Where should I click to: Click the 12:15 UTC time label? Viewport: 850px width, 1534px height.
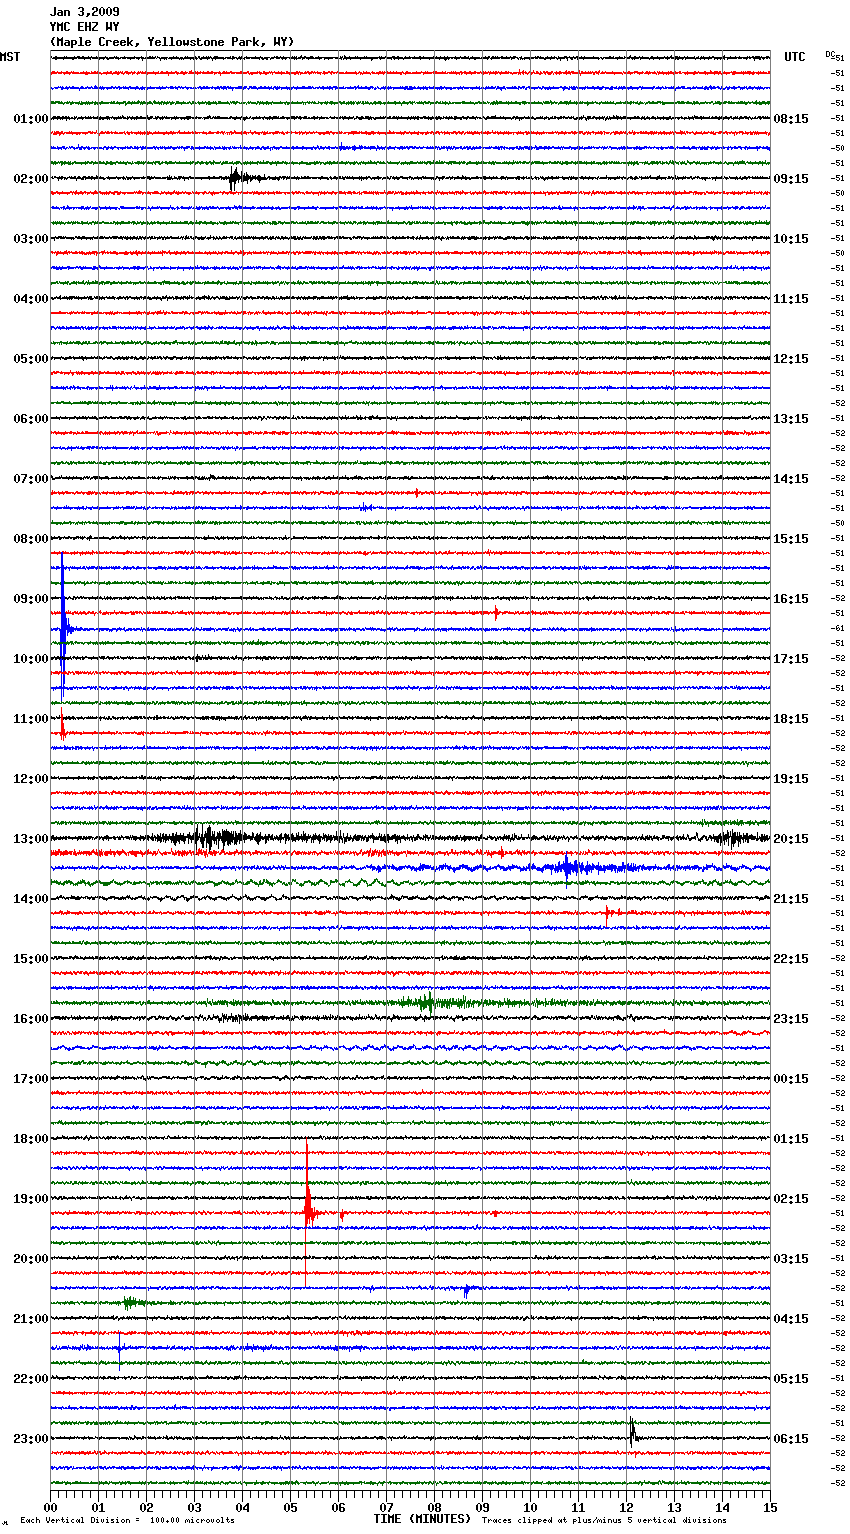coord(791,359)
